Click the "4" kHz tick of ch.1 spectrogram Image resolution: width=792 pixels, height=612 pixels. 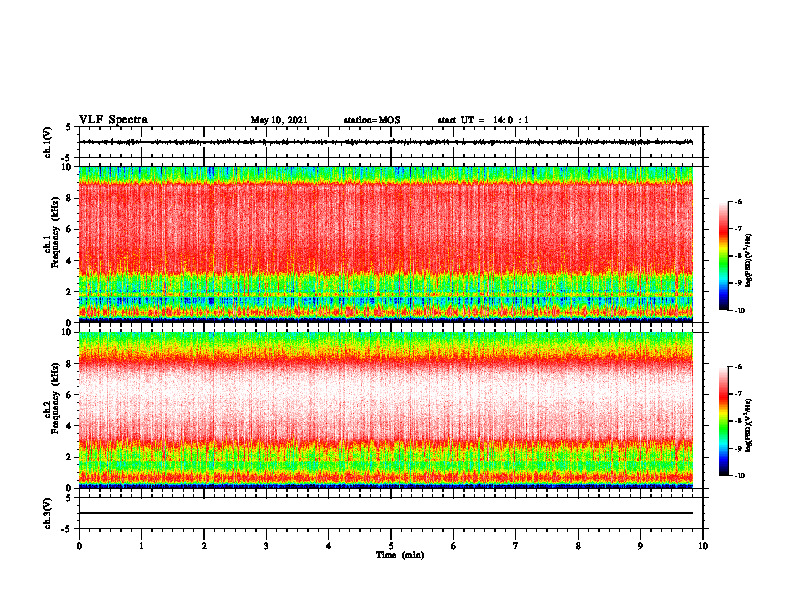(x=69, y=261)
